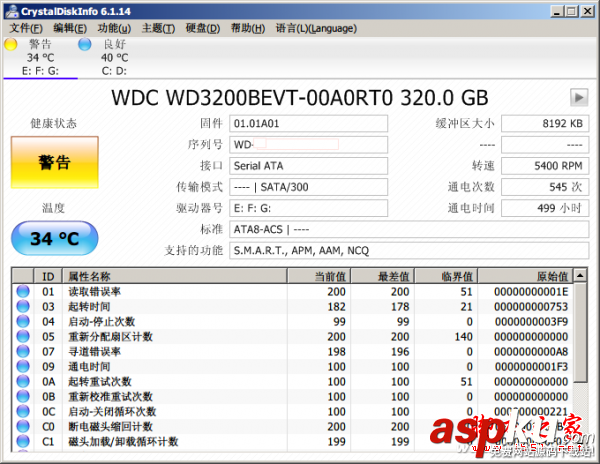Select the 启动-停止次数 attribute name
The width and height of the screenshot is (600, 464).
point(101,322)
